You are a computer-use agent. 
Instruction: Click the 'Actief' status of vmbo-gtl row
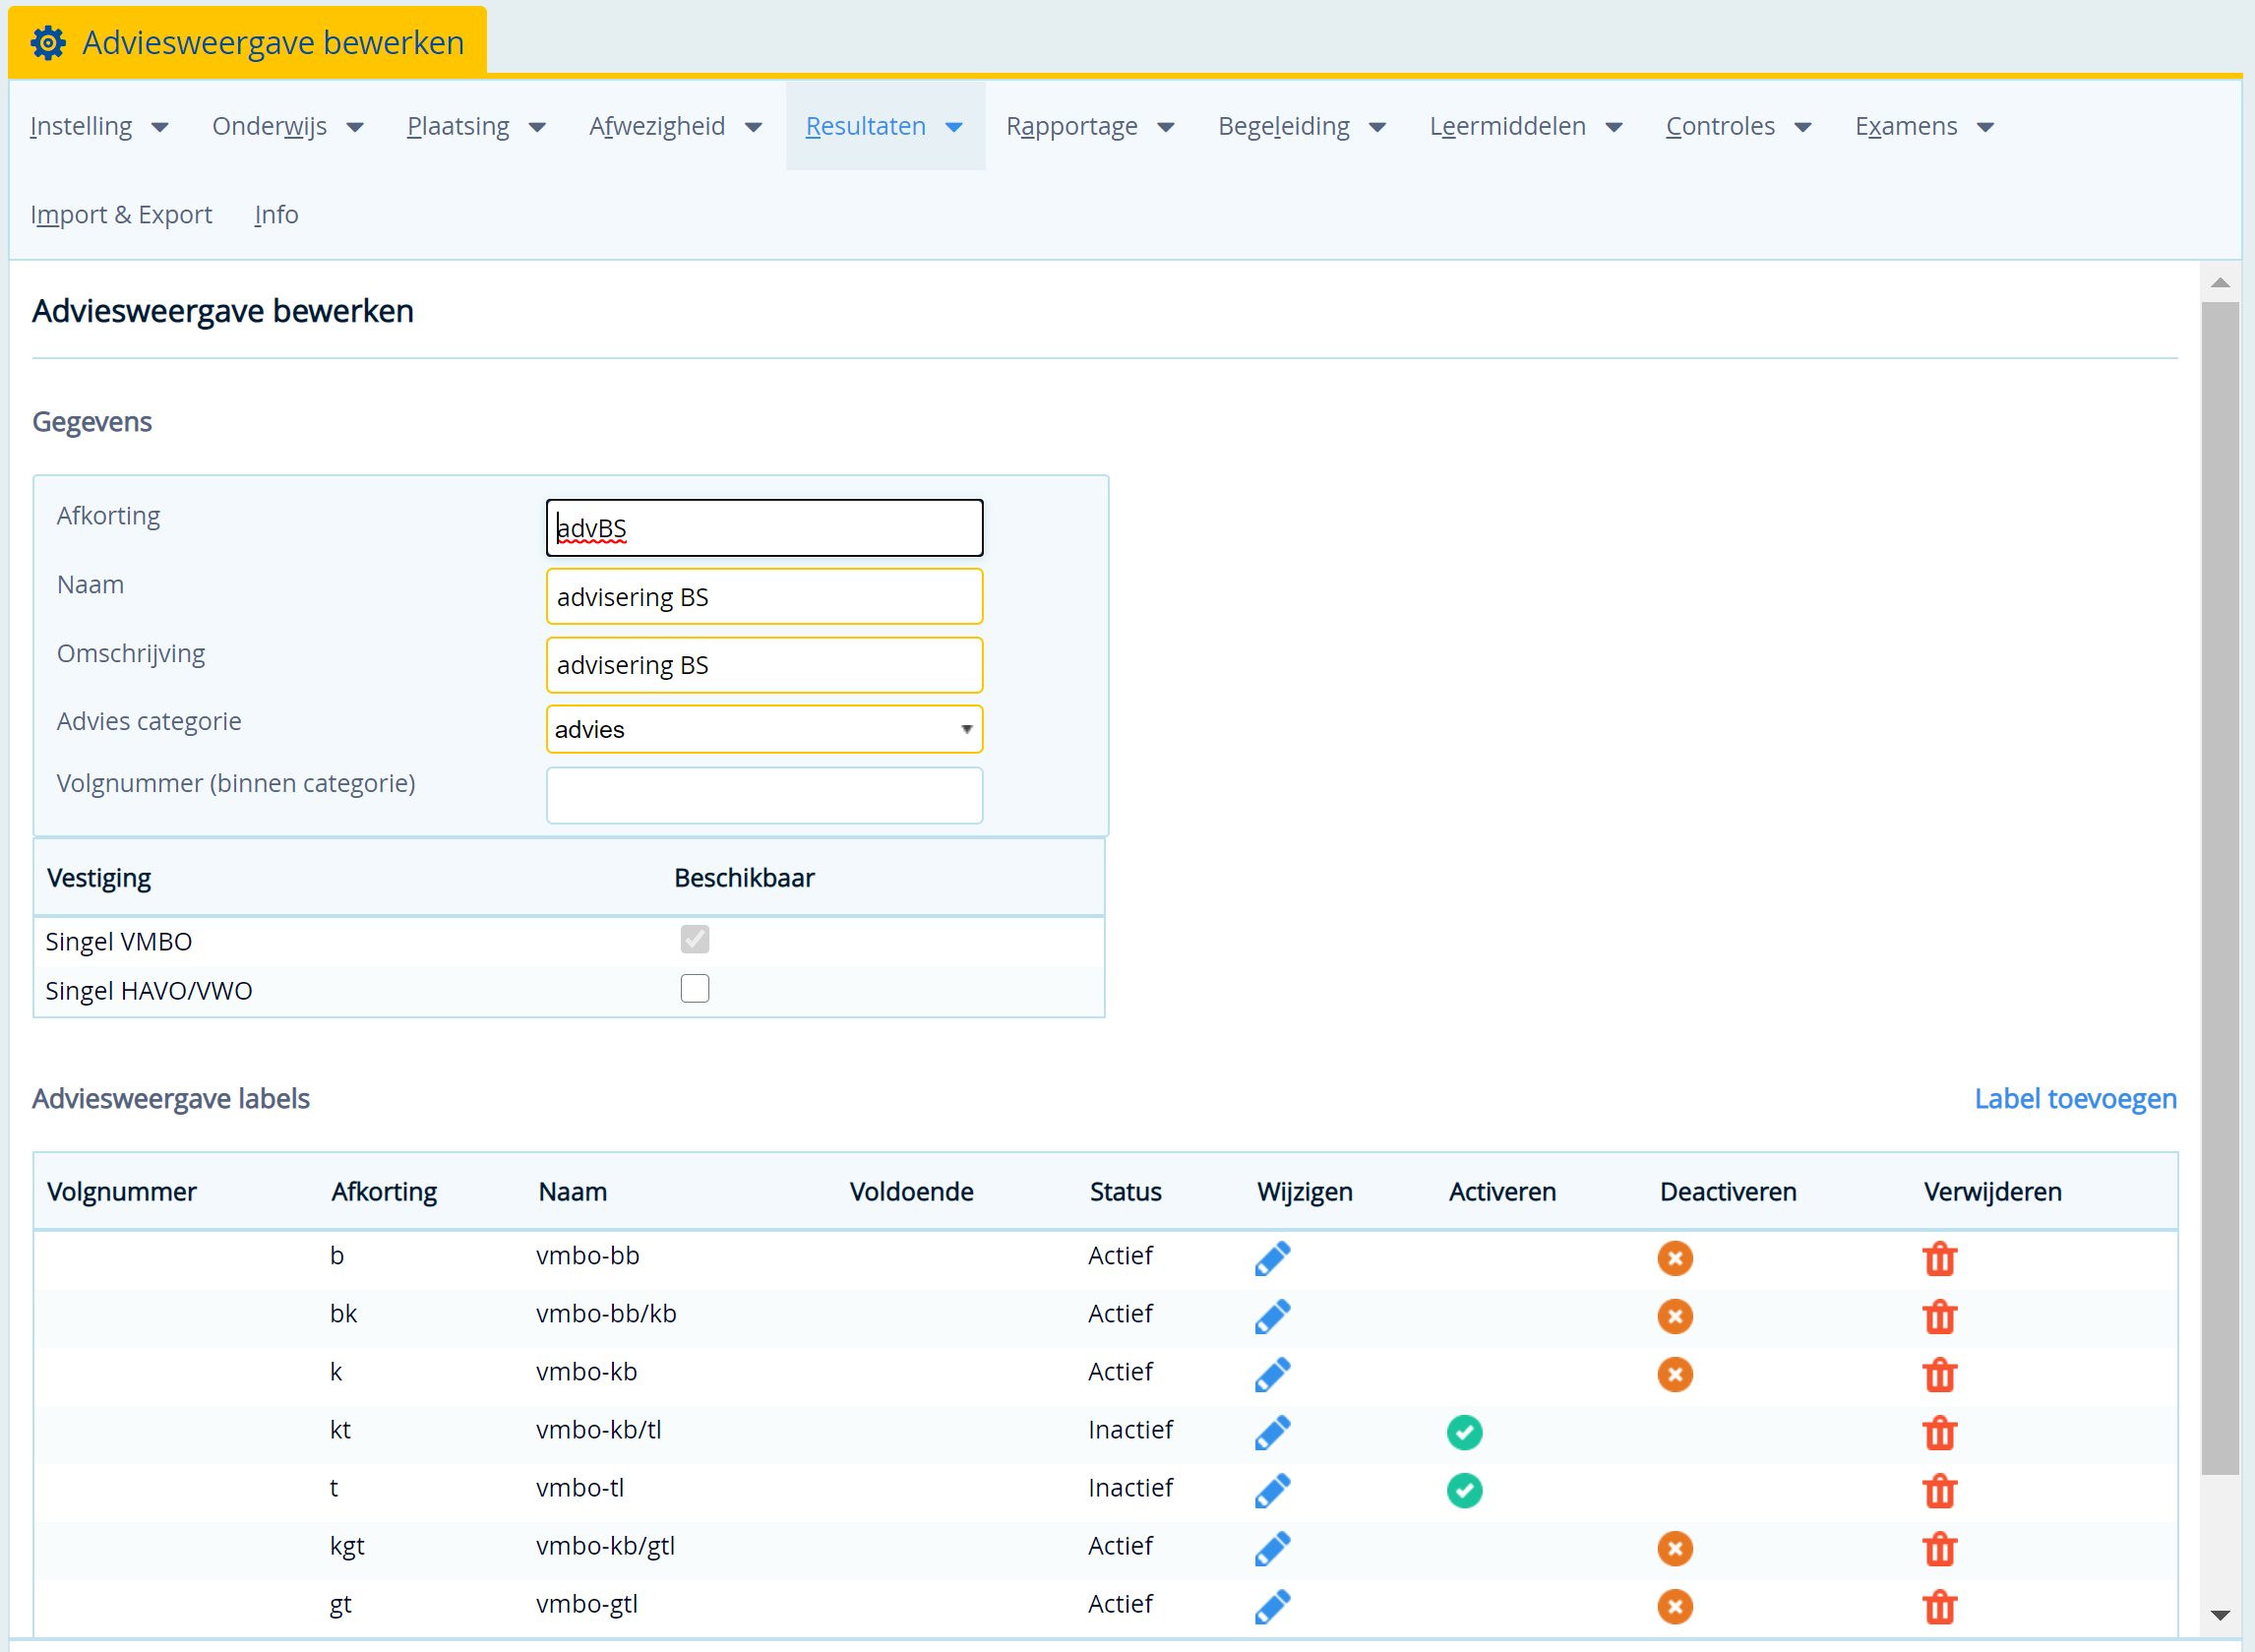click(x=1120, y=1603)
